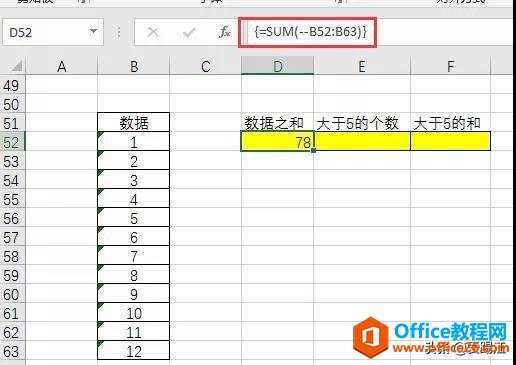The image size is (516, 365).
Task: Click the 数据之和 header cell
Action: pyautogui.click(x=277, y=123)
